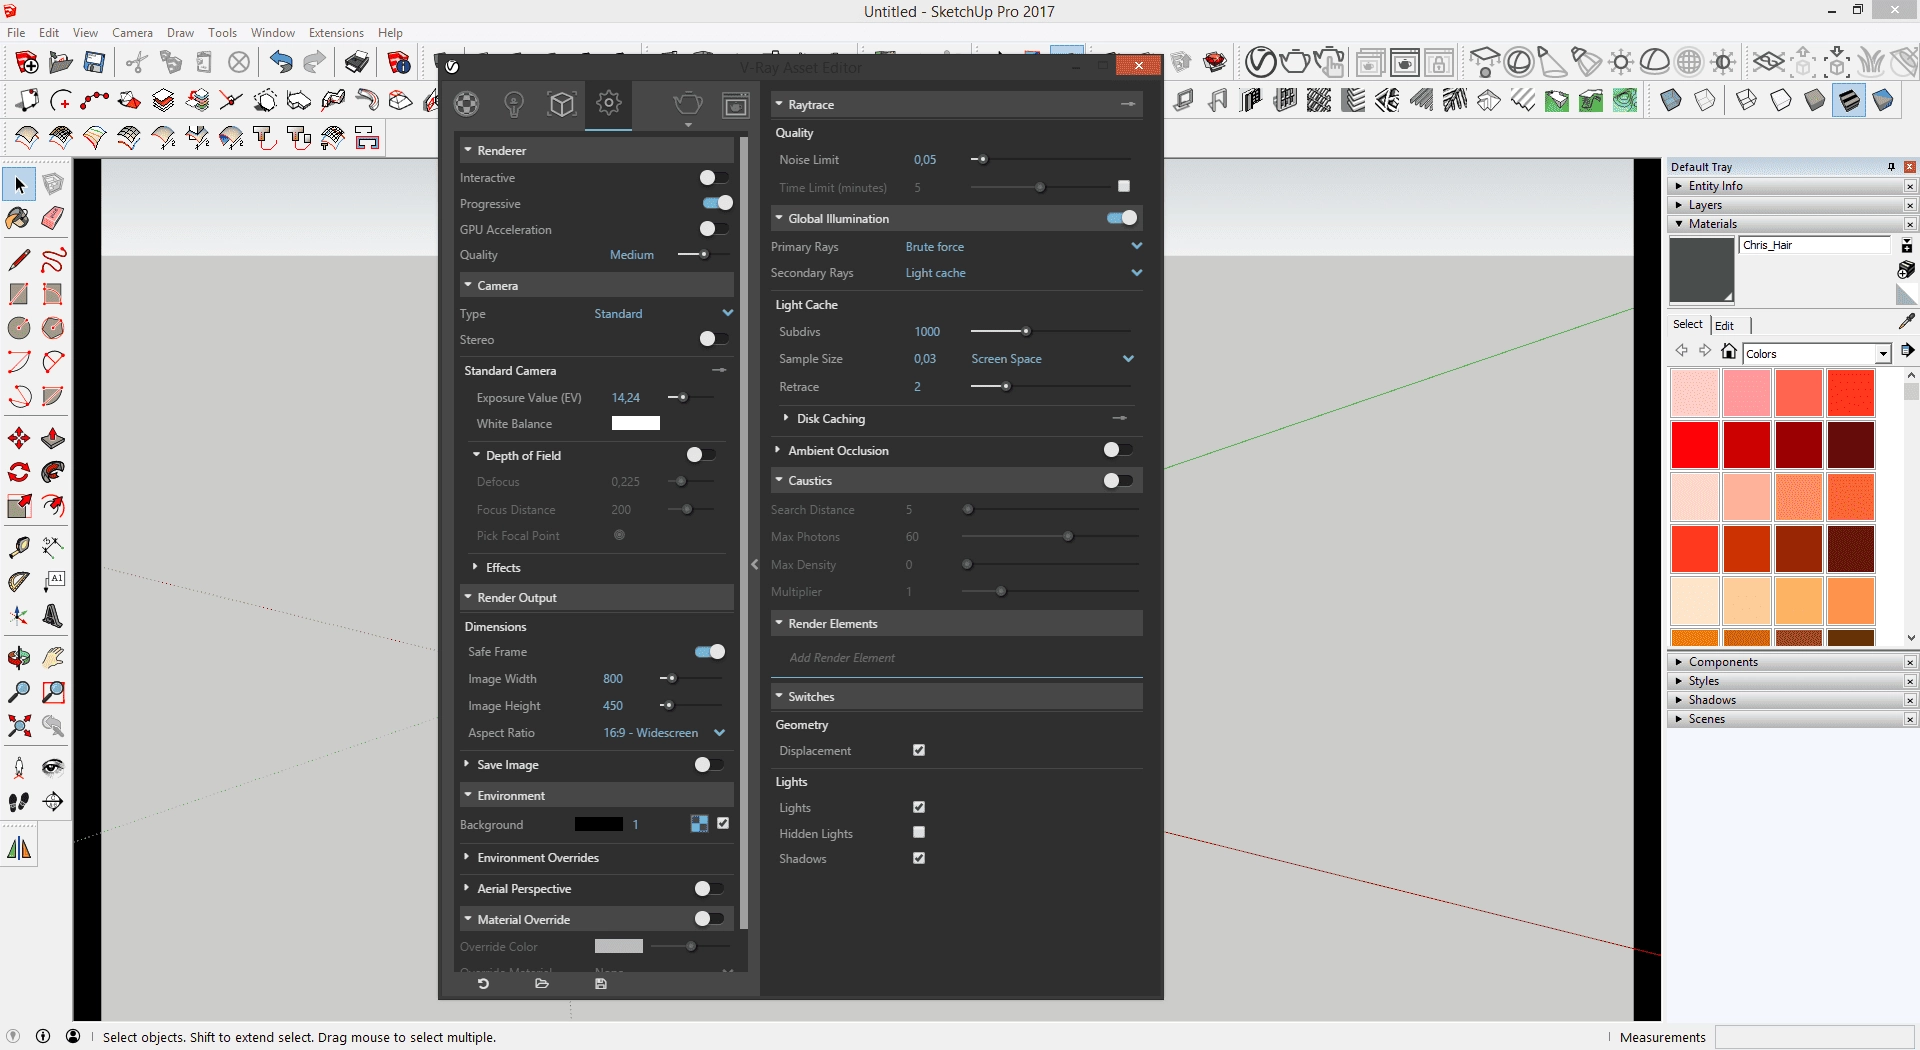Select the Line pencil tool
The height and width of the screenshot is (1050, 1920).
click(x=19, y=260)
